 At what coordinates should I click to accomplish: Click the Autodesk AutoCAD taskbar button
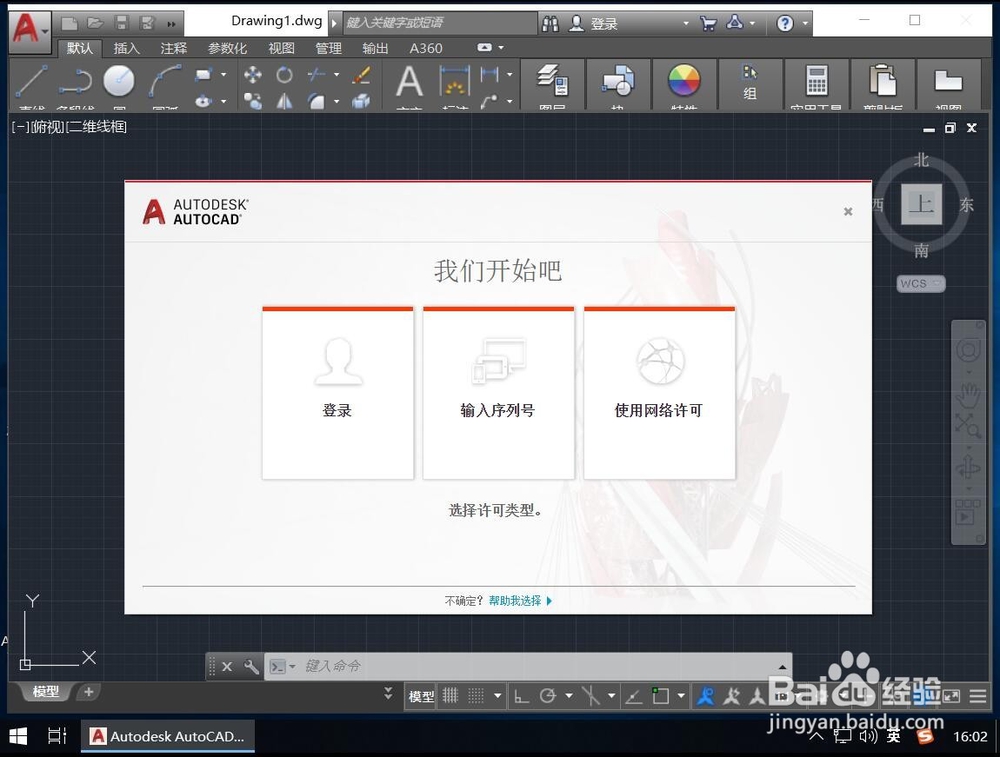tap(167, 737)
